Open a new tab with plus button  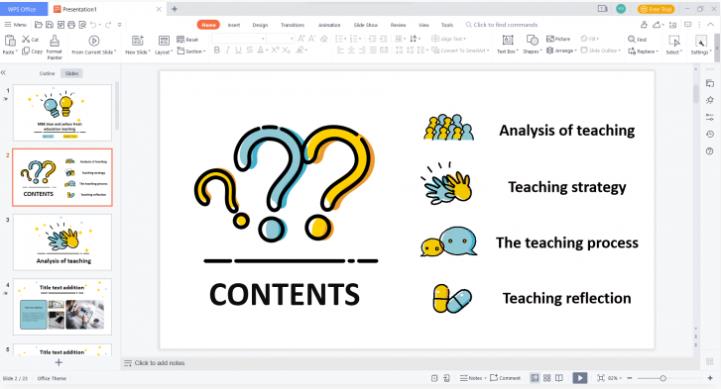[x=174, y=9]
